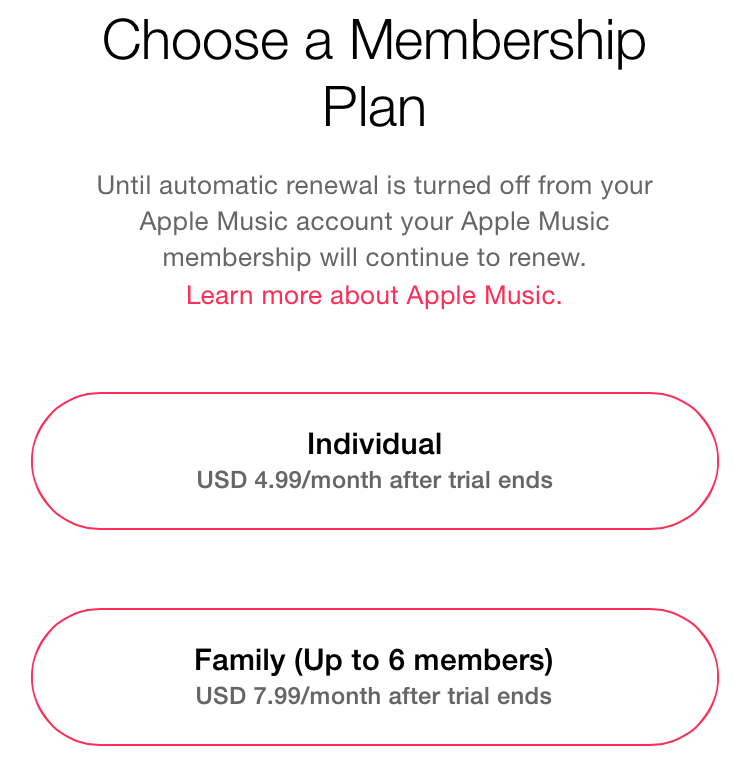Click the membership will continue to renew line

(374, 257)
